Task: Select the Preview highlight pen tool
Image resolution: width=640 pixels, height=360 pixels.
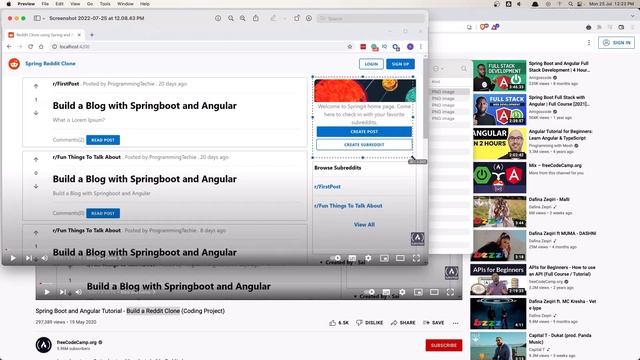Action: [273, 18]
